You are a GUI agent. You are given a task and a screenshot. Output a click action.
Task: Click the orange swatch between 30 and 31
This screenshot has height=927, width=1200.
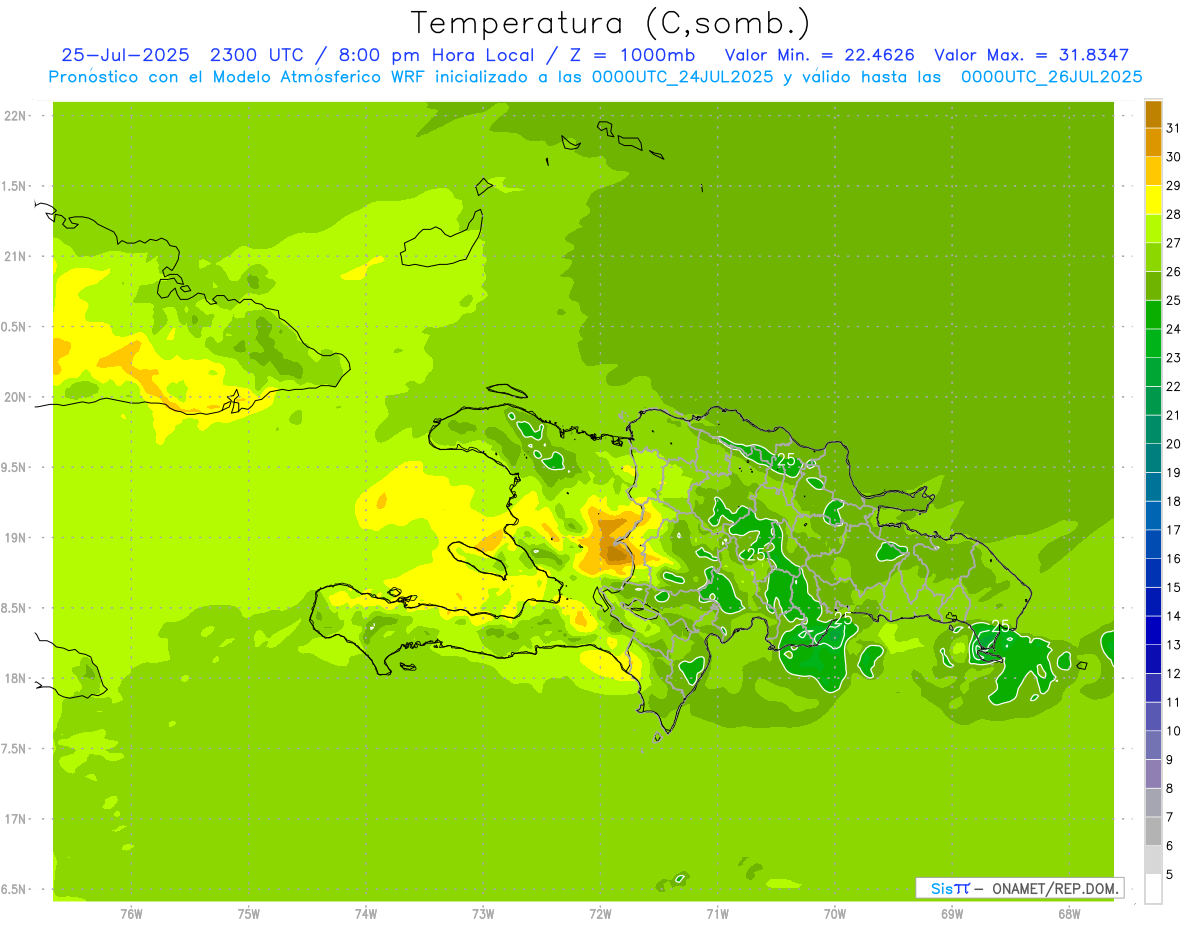[1153, 142]
